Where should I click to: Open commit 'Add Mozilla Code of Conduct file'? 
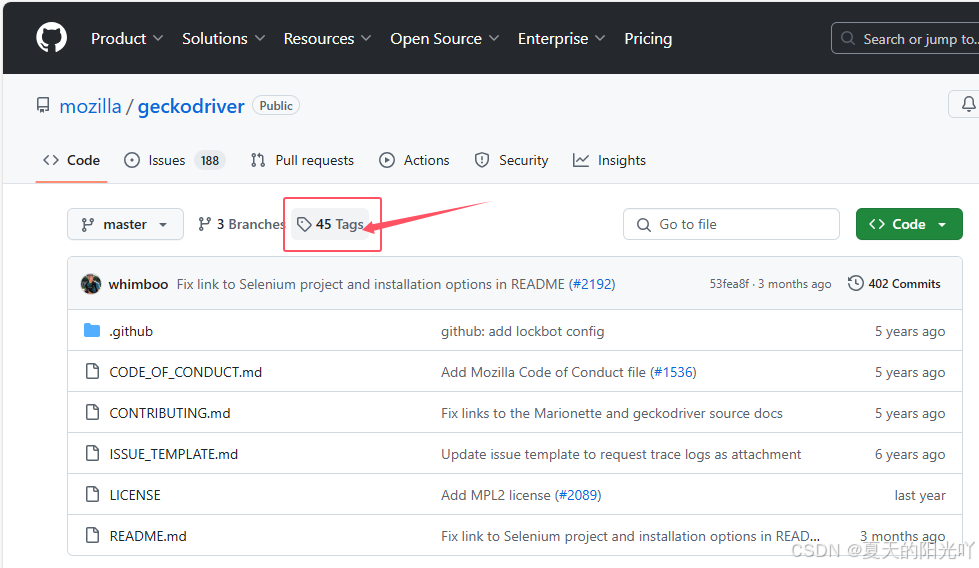(543, 372)
